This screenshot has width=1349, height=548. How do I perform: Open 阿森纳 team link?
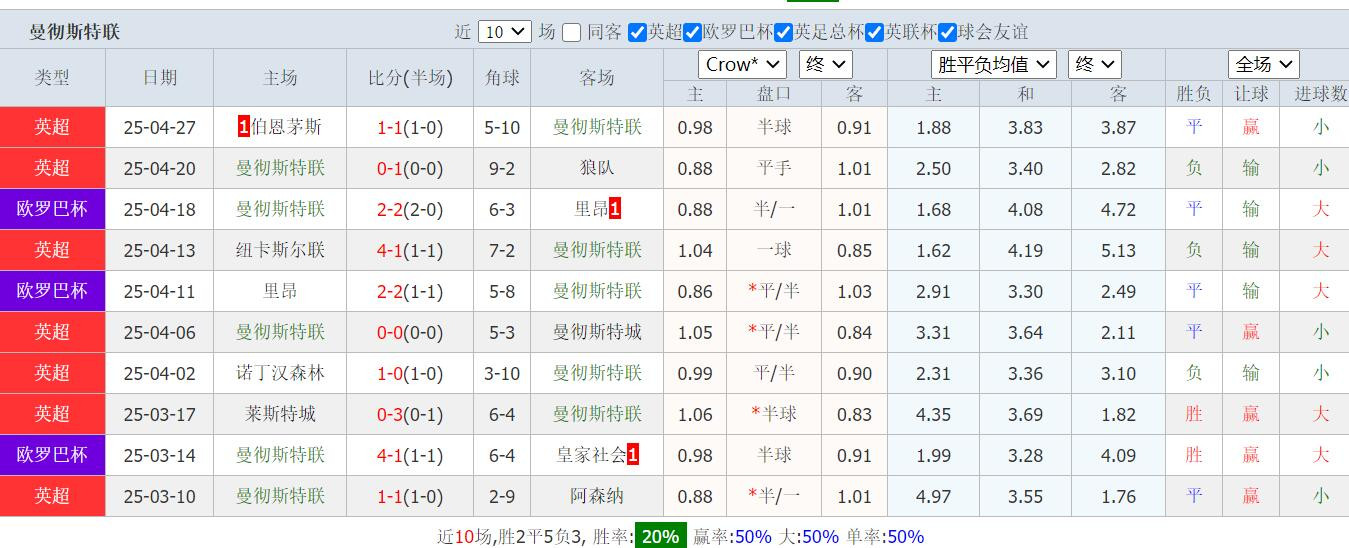597,496
